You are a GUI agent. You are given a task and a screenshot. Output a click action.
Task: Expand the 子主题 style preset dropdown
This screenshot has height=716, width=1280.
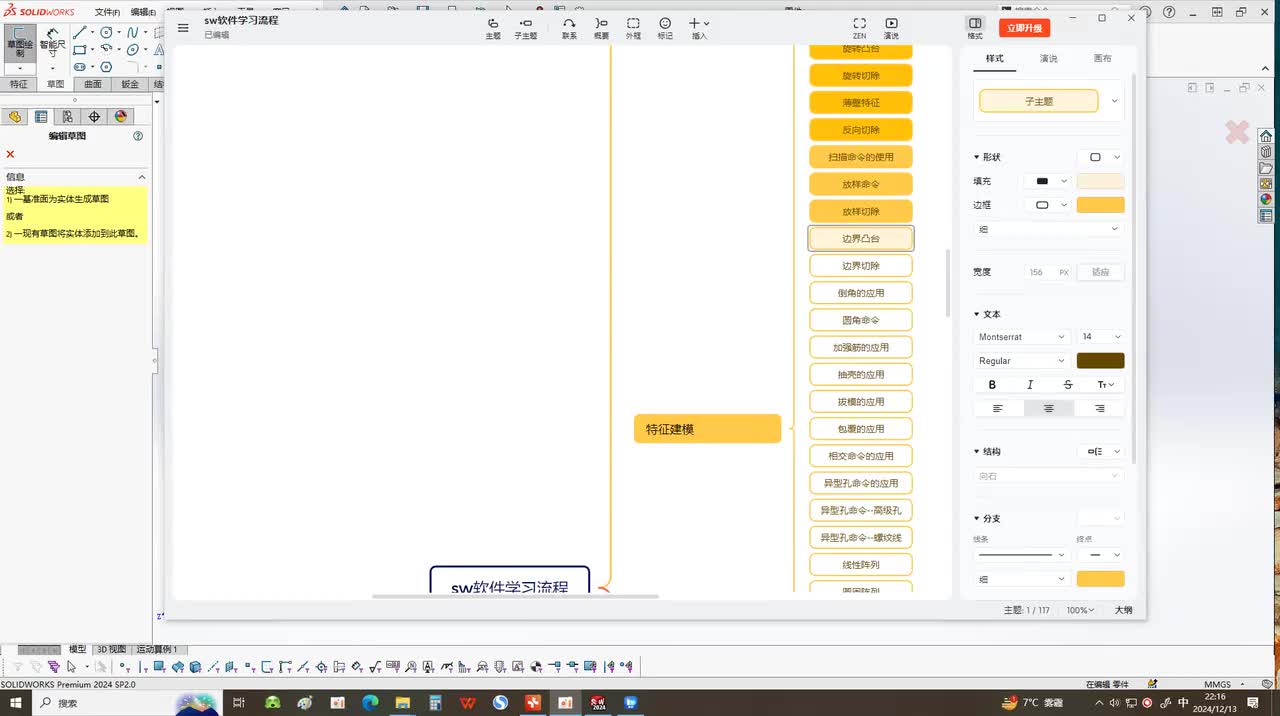pos(1115,101)
